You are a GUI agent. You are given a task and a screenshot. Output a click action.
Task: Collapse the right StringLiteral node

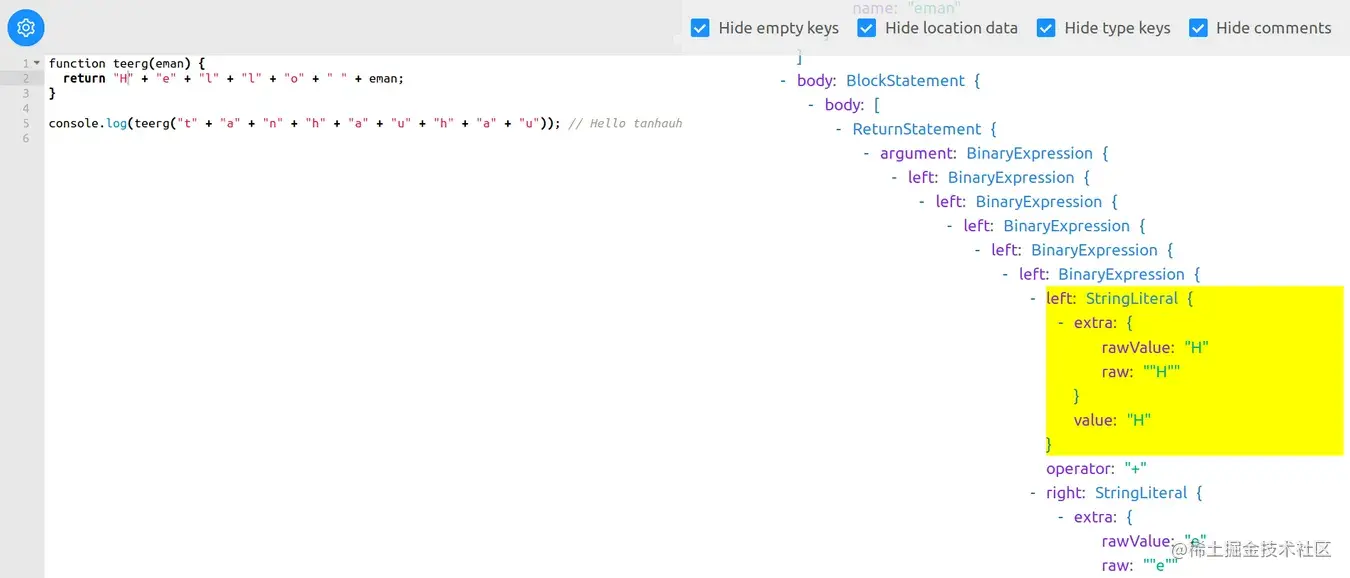coord(1034,493)
